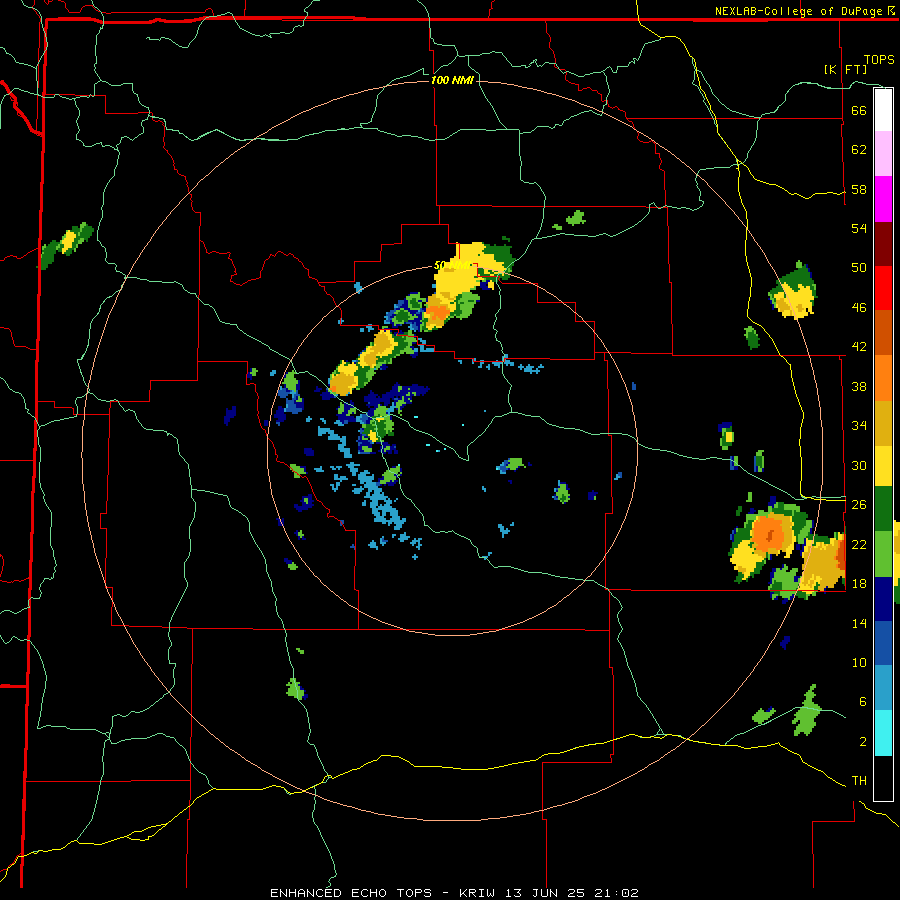Click the [K FT] units label
Viewport: 900px width, 900px height.
(x=845, y=70)
